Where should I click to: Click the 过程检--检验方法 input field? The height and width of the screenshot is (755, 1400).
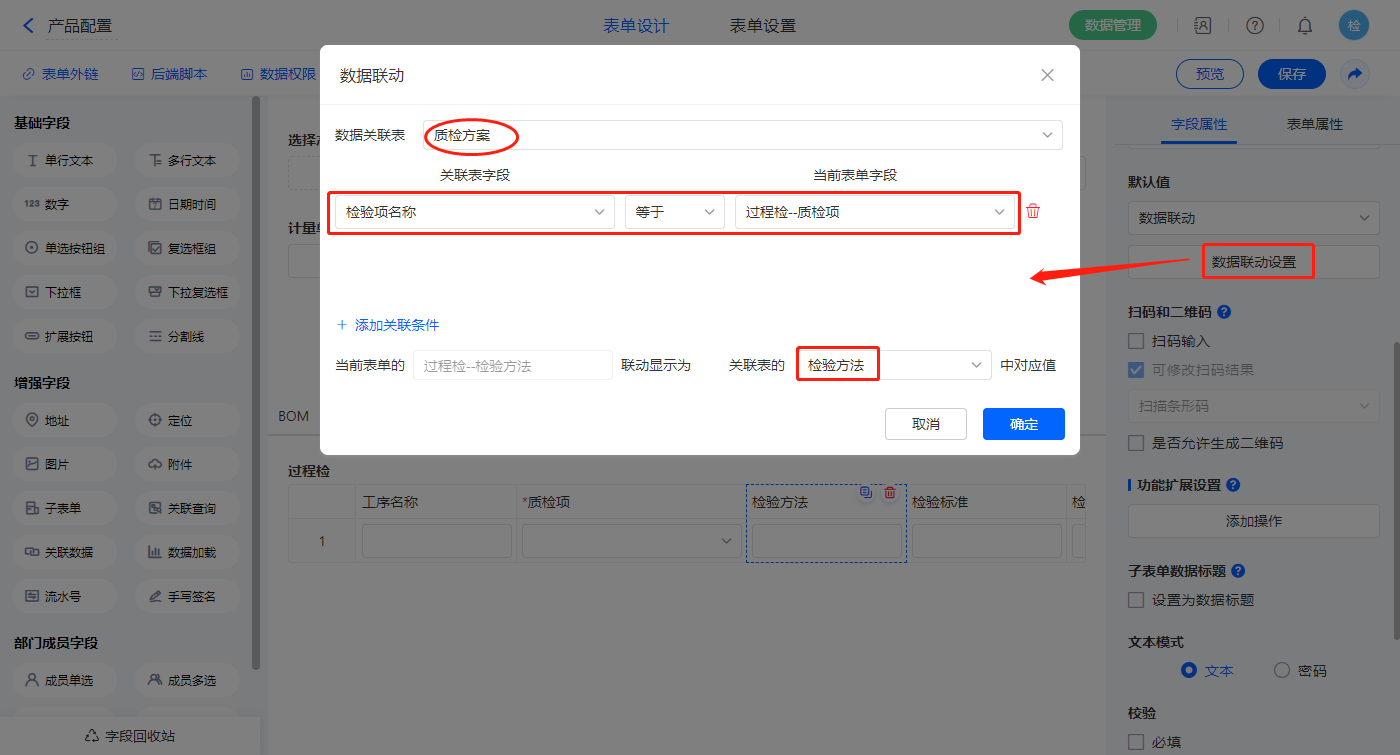(x=512, y=366)
